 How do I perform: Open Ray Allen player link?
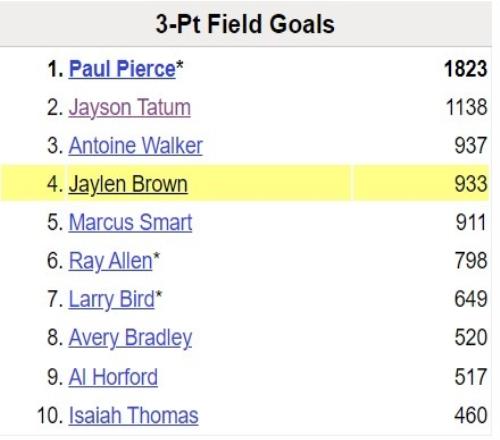[110, 261]
